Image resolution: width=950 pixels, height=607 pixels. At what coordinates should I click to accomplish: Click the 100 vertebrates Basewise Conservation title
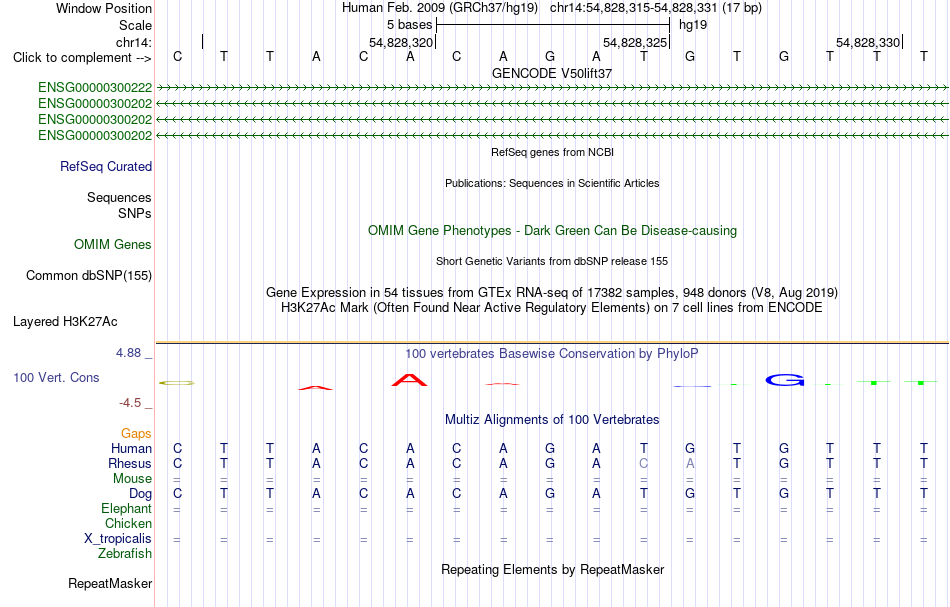[x=552, y=354]
